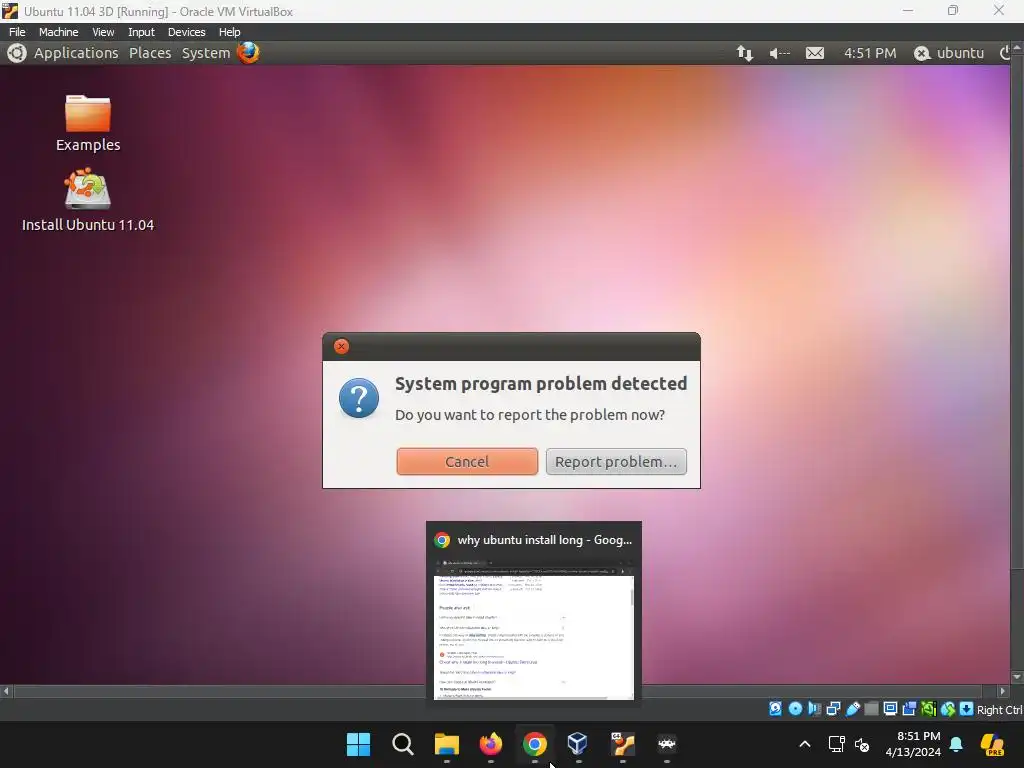Click the PRE badge tray icon
Image resolution: width=1024 pixels, height=768 pixels.
point(992,744)
